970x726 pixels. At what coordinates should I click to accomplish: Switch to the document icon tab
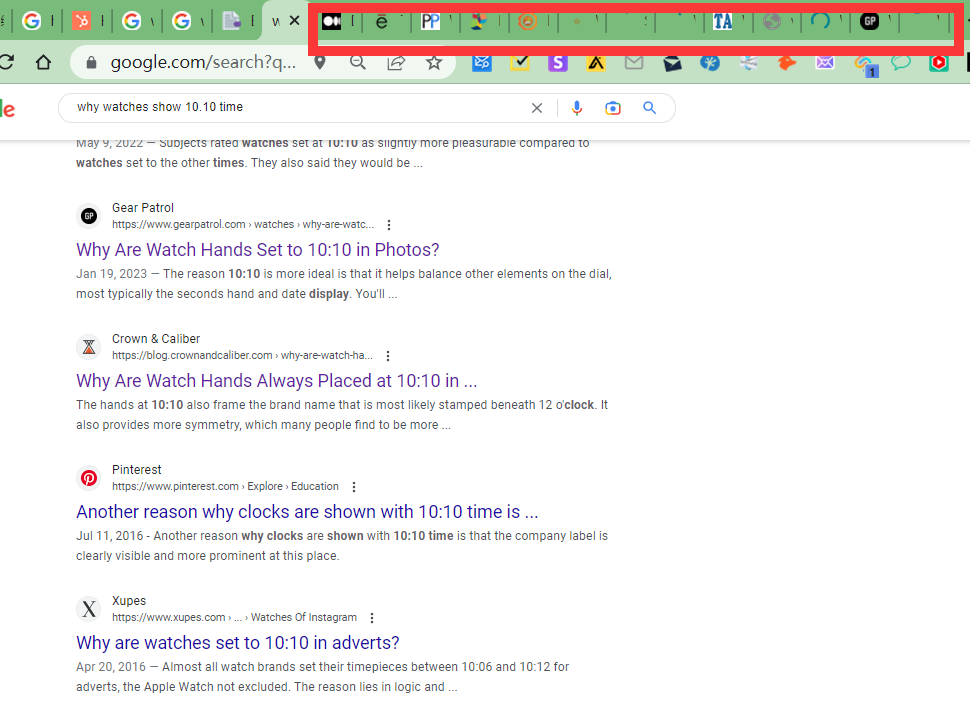point(236,21)
